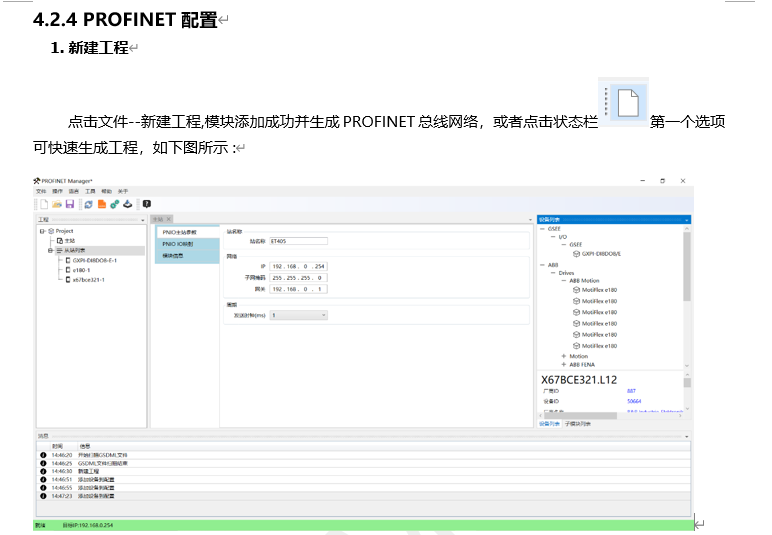Open the 帮助 menu
The height and width of the screenshot is (535, 772).
click(106, 191)
